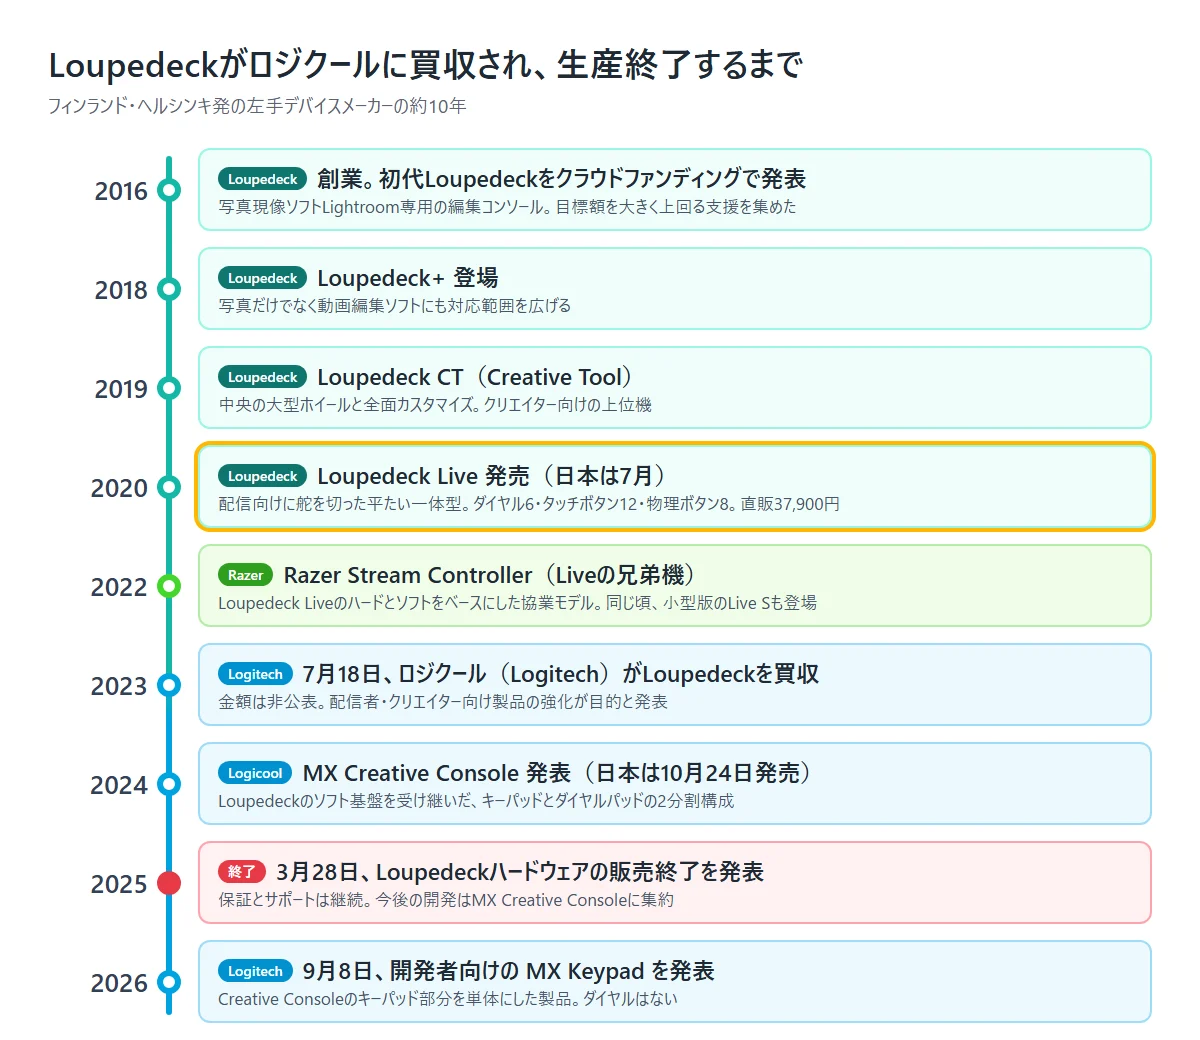Click the description 金額は非公表
Viewport: 1200px width, 1040px height.
tap(443, 702)
